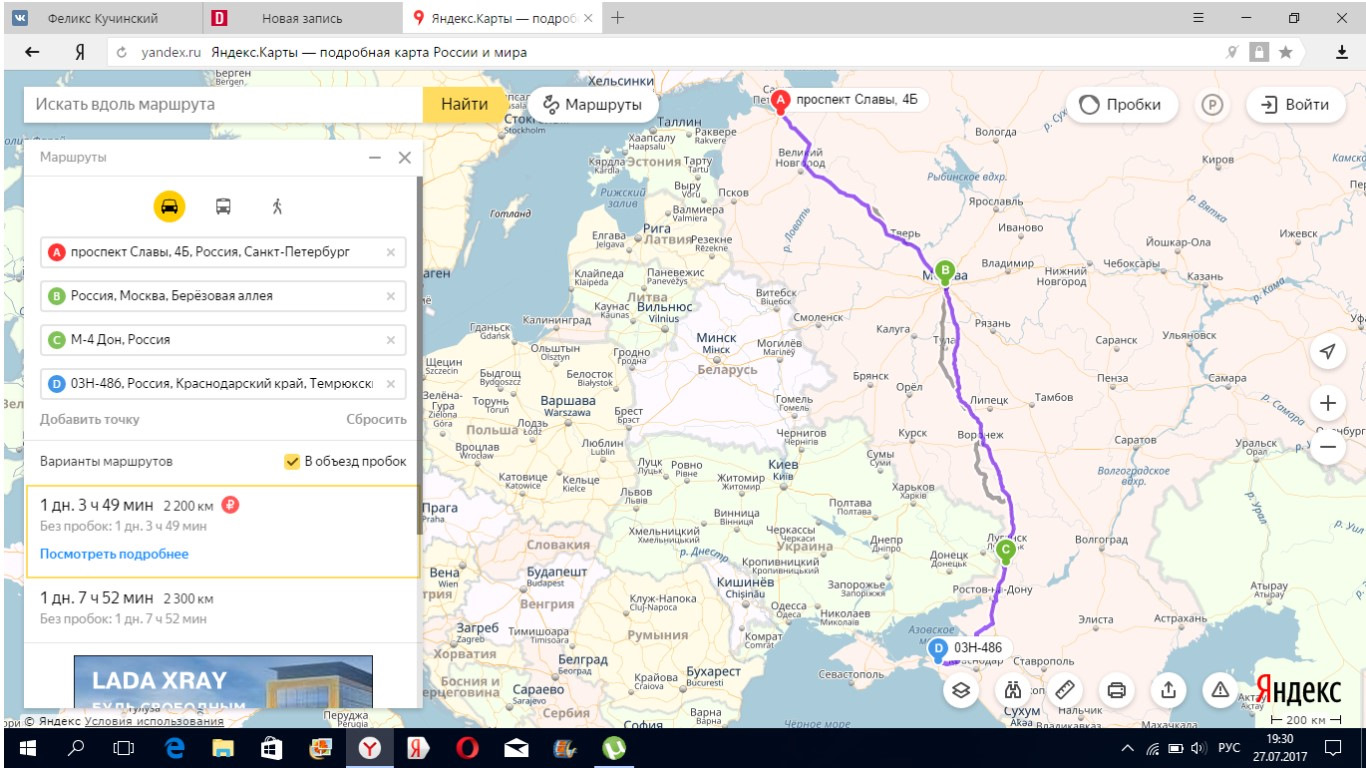Launch Edge from taskbar
1366x768 pixels.
coord(175,747)
